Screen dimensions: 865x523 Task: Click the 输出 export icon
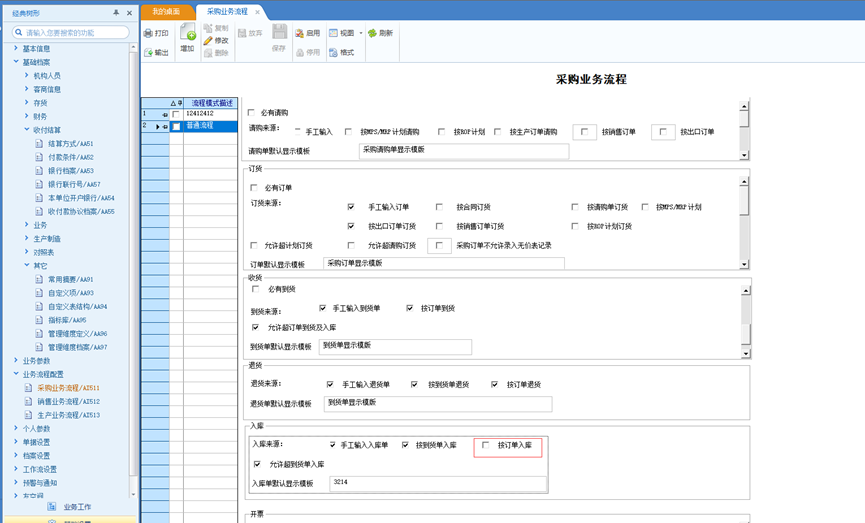(x=148, y=52)
